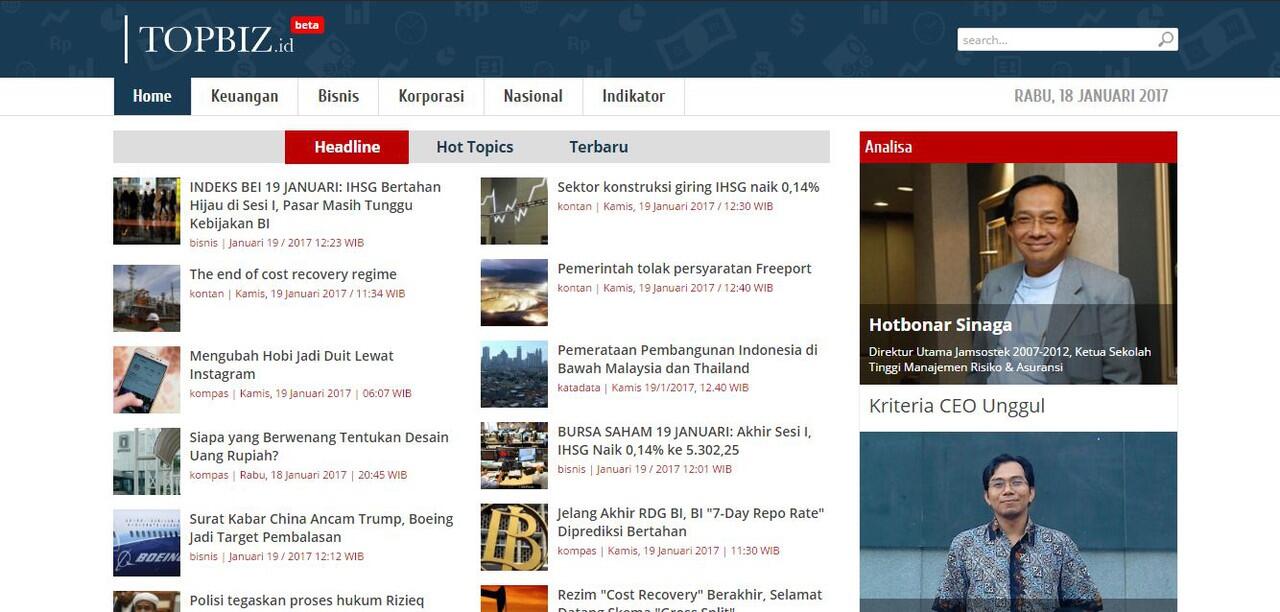The image size is (1280, 612).
Task: Click the Instagram phone thumbnail
Action: [x=147, y=379]
